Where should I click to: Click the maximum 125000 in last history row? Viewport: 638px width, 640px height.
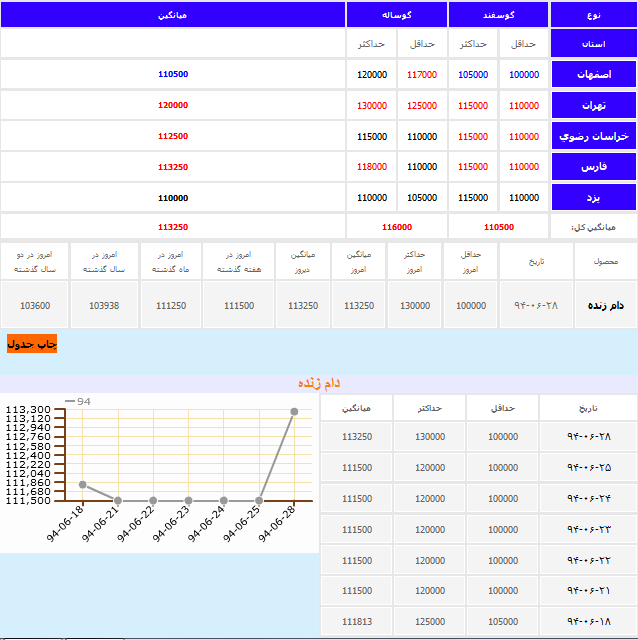(x=430, y=622)
